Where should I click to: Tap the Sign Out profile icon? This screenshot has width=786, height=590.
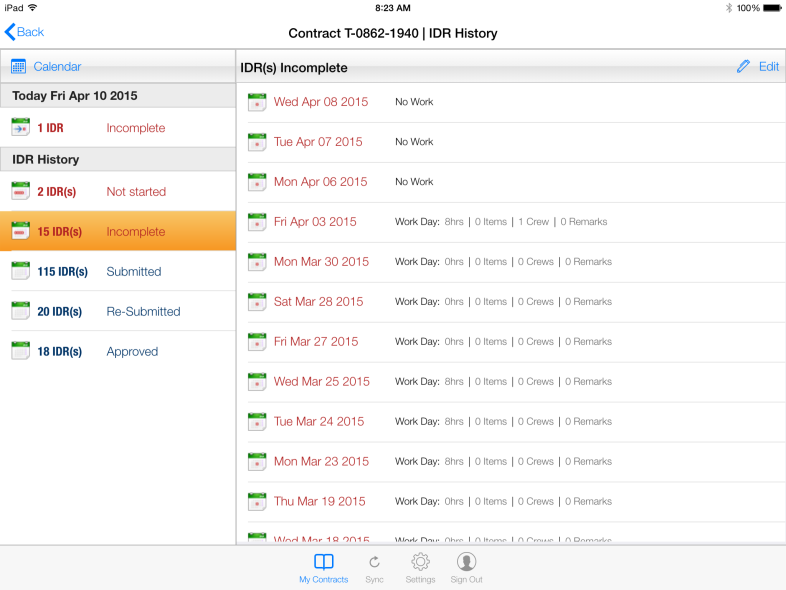(466, 562)
